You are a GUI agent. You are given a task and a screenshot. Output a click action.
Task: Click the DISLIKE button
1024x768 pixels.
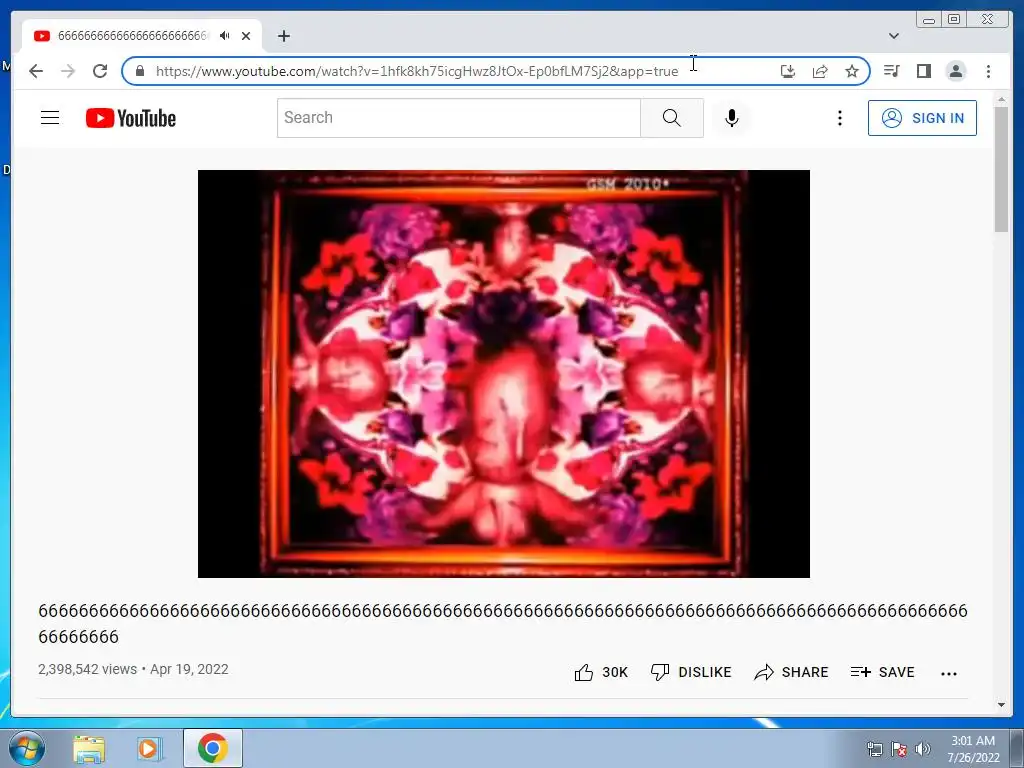tap(691, 672)
